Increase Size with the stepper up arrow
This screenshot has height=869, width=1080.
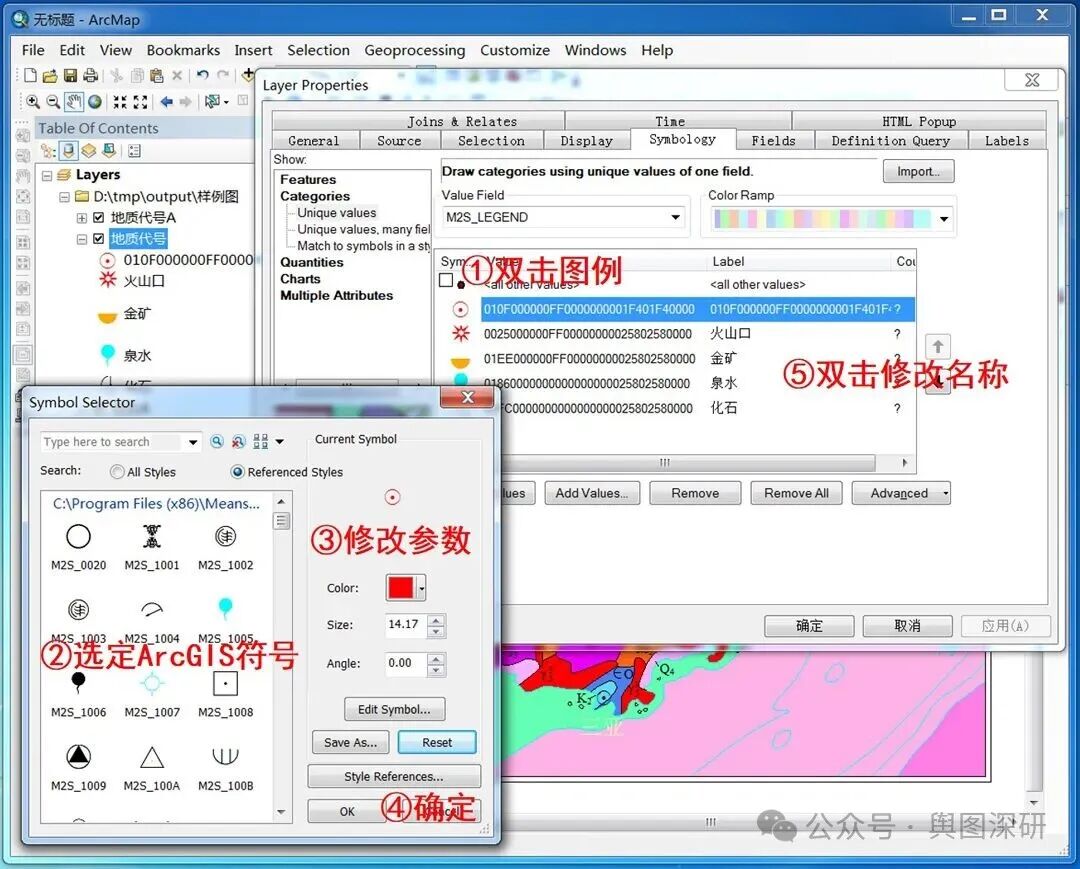(x=436, y=619)
